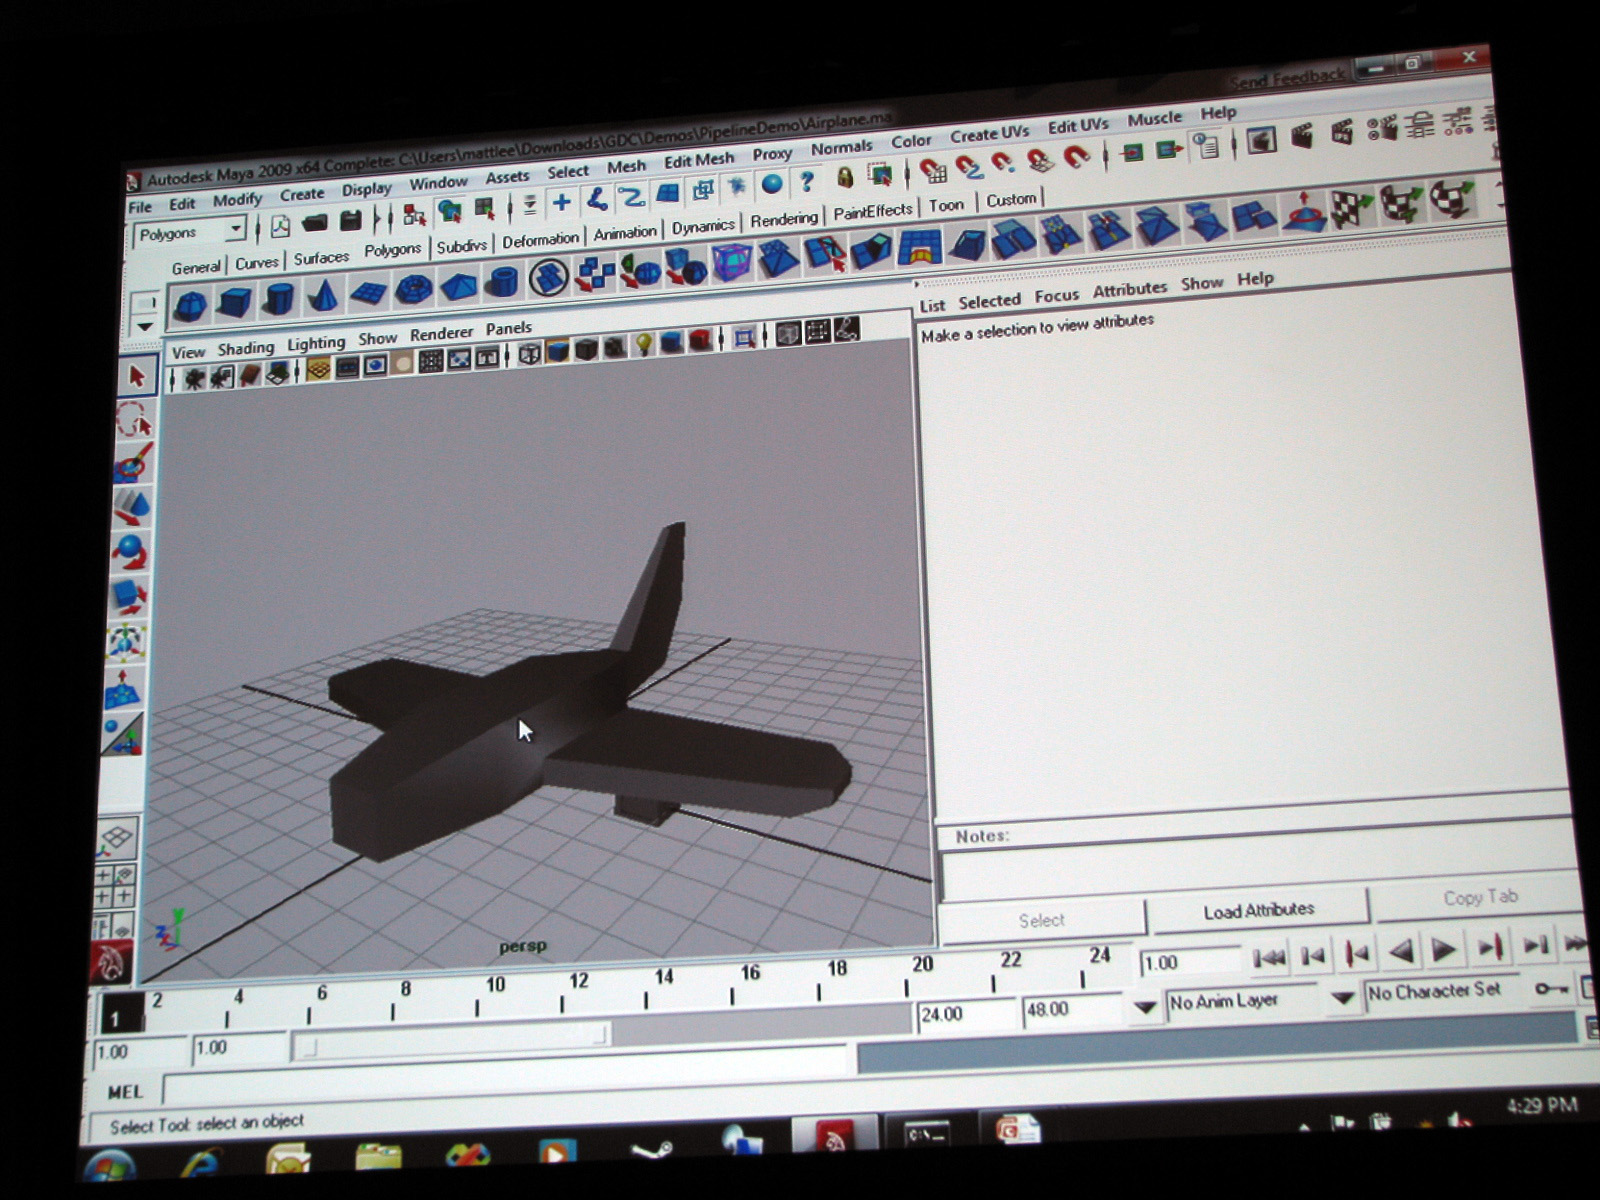Click the polygon cylinder shelf icon

coord(279,298)
